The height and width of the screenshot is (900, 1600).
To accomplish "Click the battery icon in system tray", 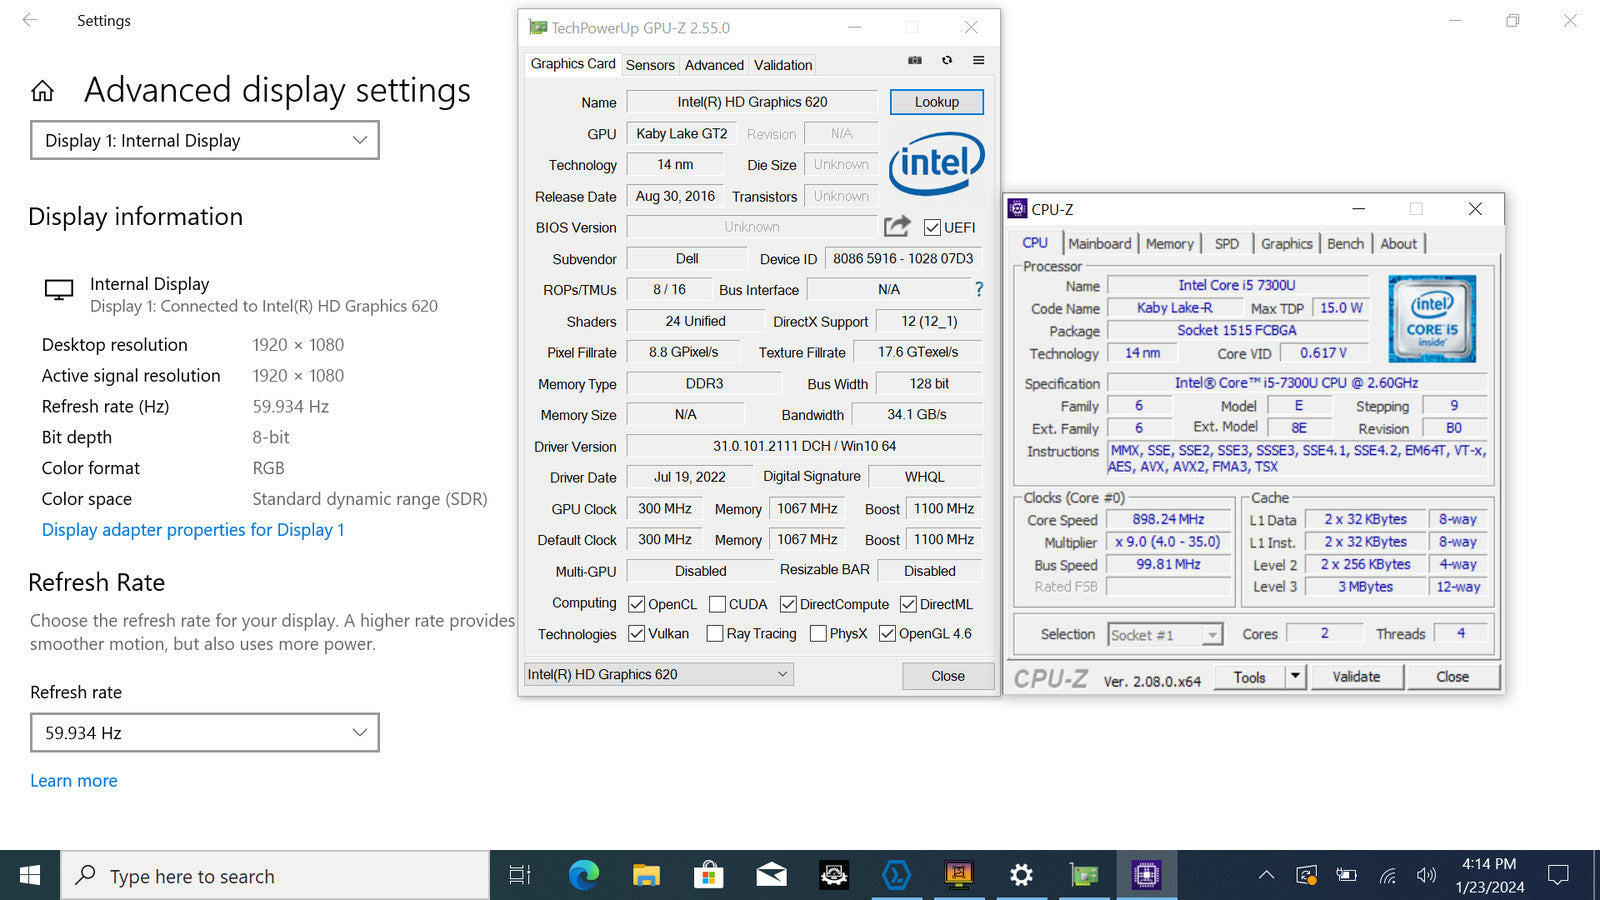I will click(1346, 875).
